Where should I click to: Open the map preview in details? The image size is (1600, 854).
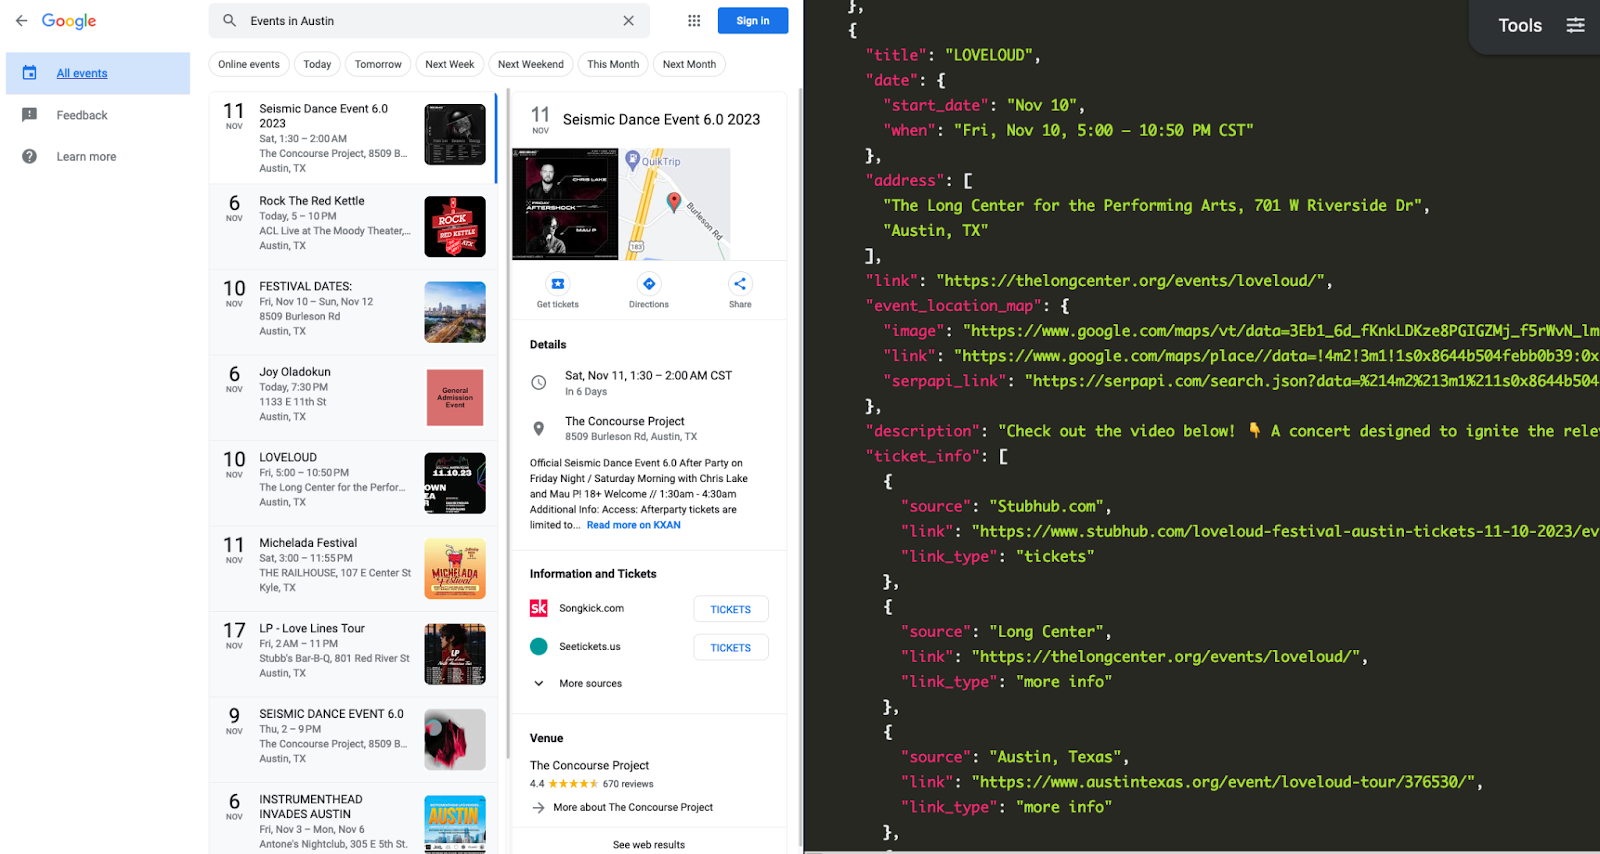click(x=676, y=204)
